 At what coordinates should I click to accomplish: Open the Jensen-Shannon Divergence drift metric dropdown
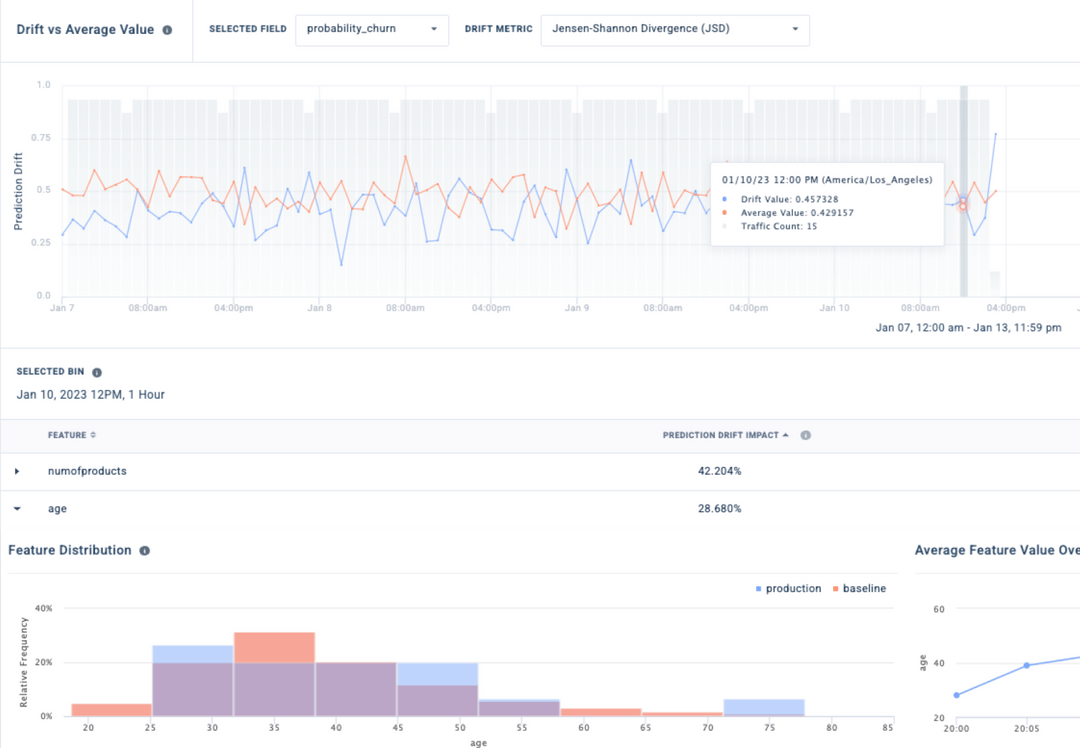click(x=675, y=29)
